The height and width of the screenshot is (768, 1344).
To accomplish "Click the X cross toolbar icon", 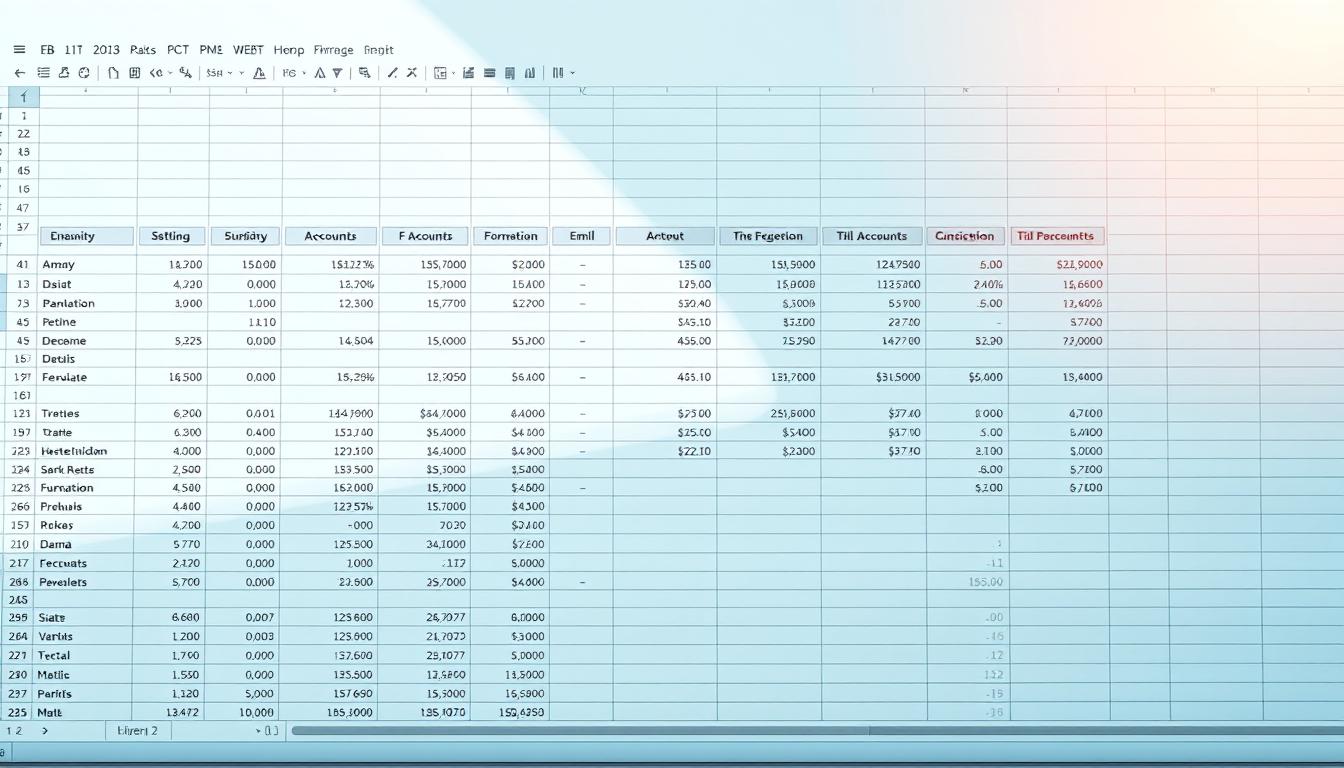I will point(411,73).
